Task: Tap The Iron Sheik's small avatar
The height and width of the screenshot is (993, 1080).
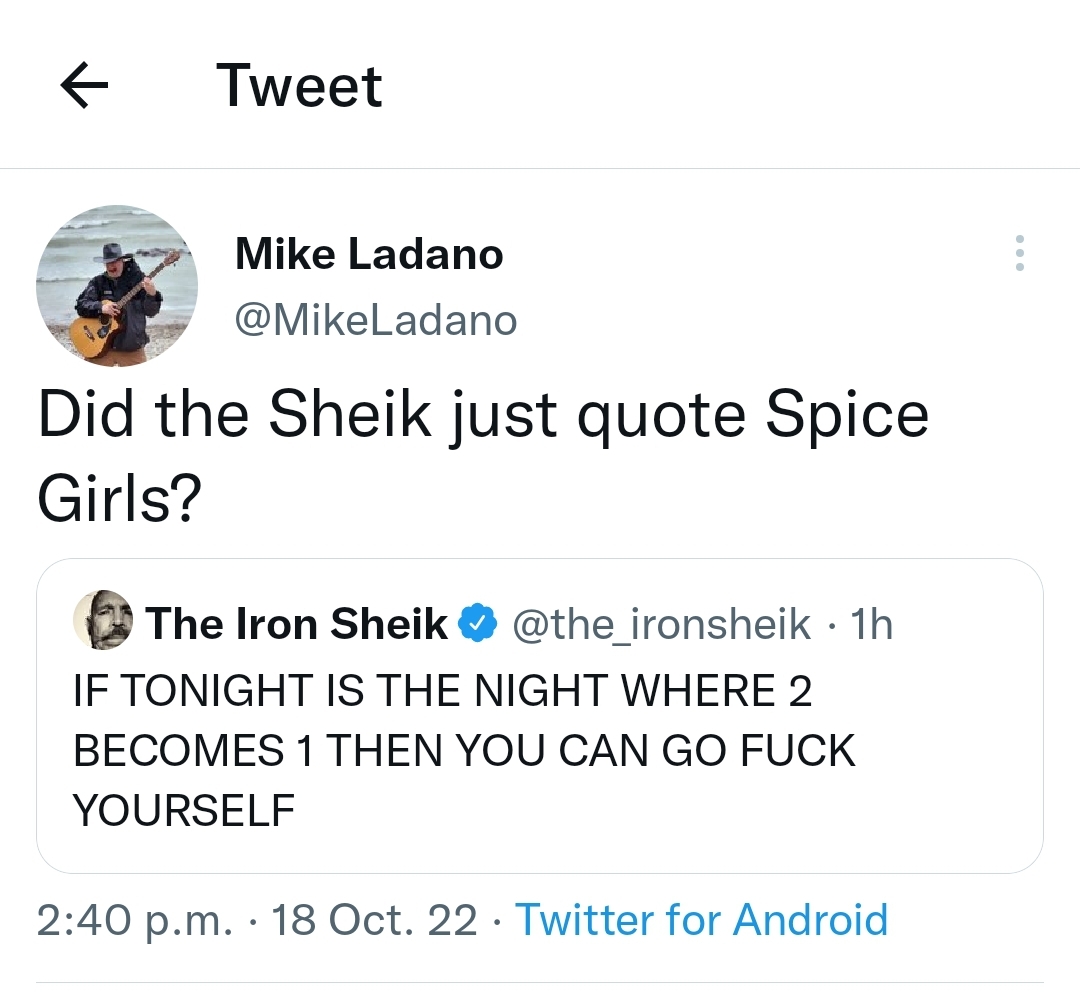Action: pos(104,620)
